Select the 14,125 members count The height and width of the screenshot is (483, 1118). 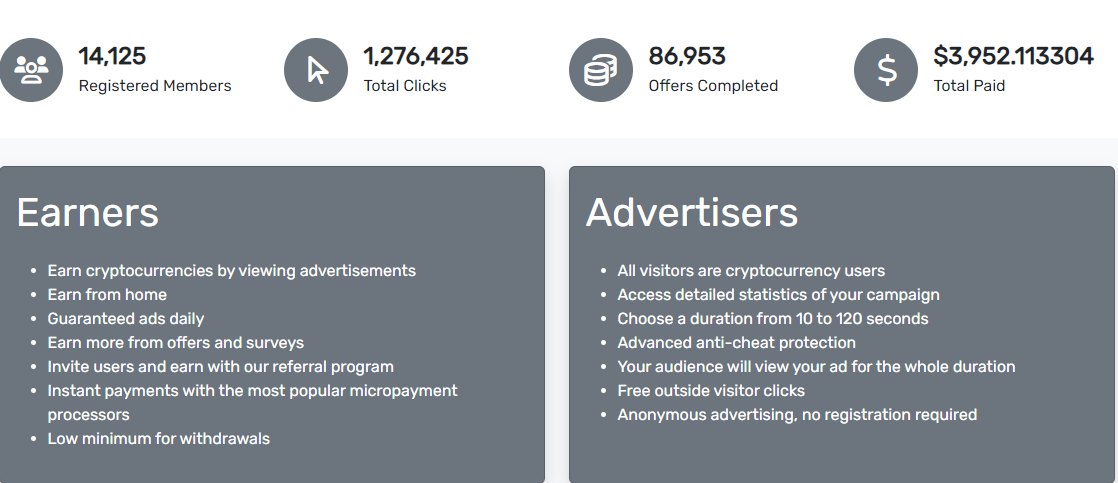click(x=112, y=56)
